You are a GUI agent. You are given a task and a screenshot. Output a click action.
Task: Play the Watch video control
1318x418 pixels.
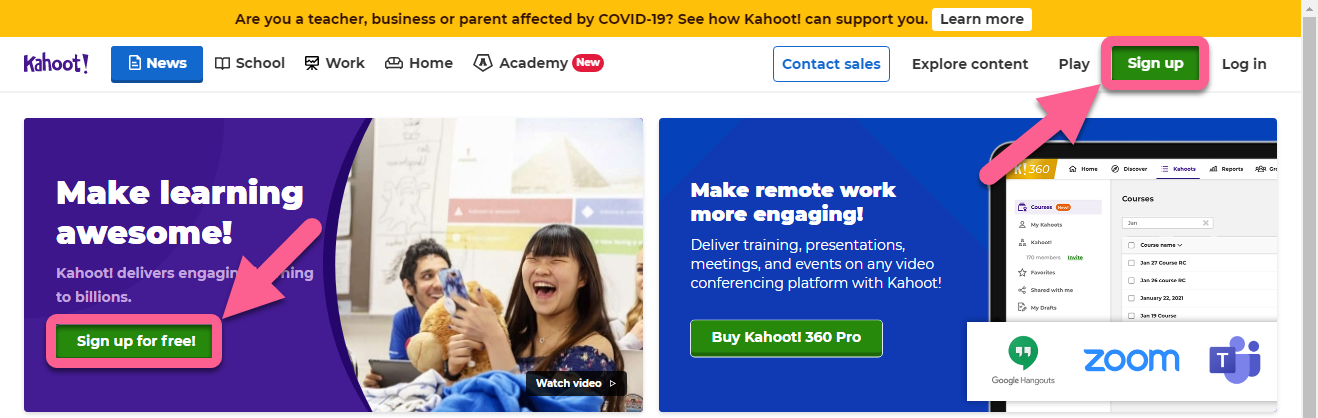click(x=576, y=383)
